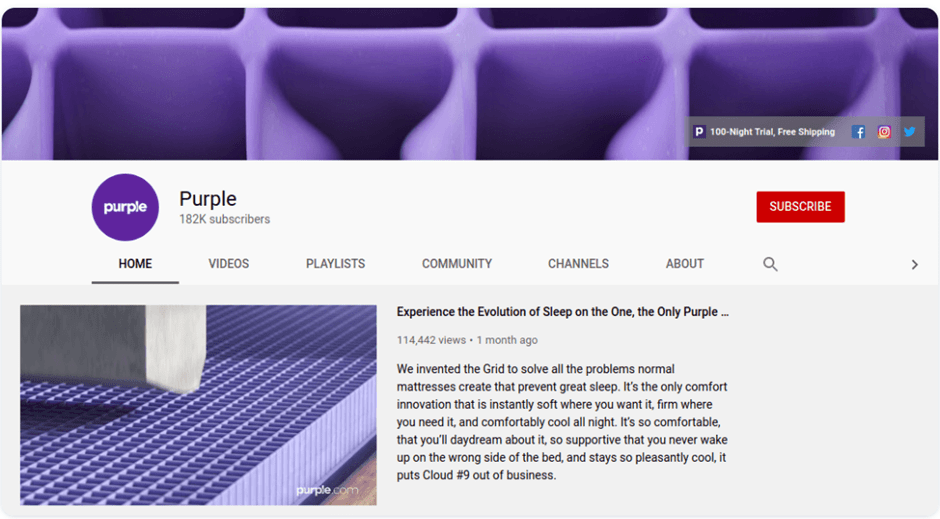940x519 pixels.
Task: Open the Facebook link in the banner
Action: (858, 132)
